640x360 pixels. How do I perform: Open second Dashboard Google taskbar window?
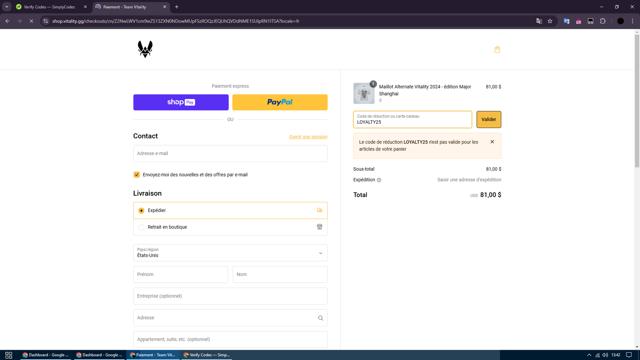click(x=99, y=355)
